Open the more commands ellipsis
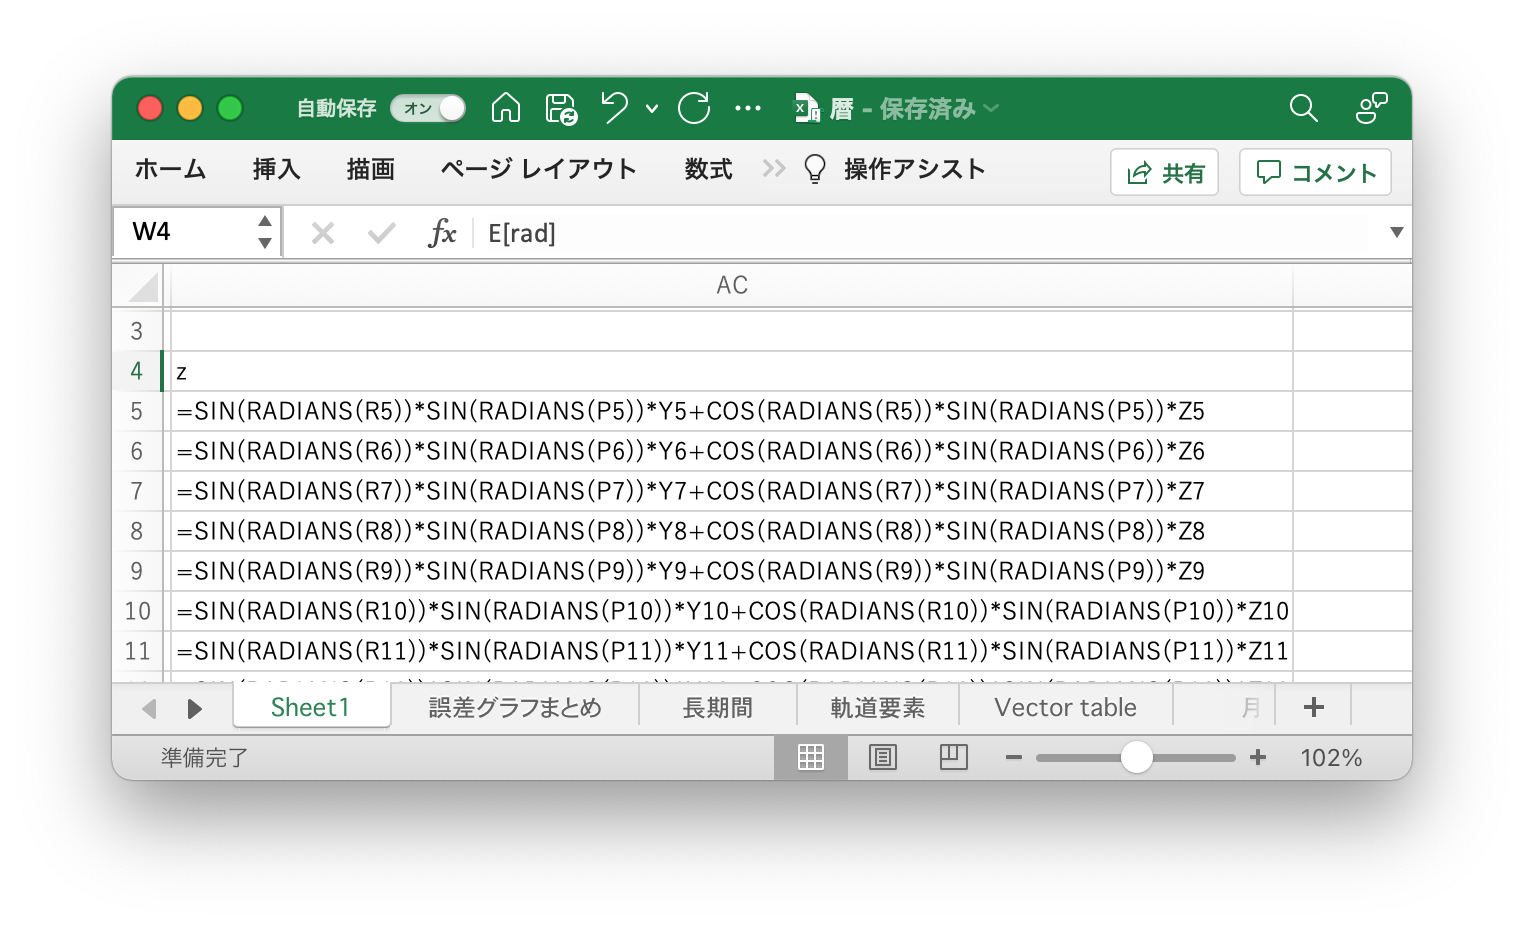Image resolution: width=1524 pixels, height=928 pixels. pos(748,108)
